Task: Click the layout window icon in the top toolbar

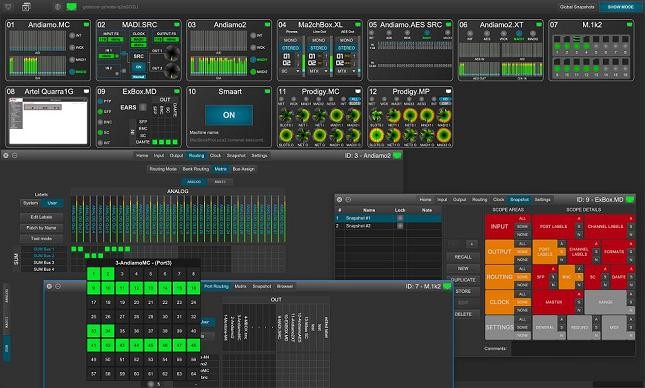Action: click(x=26, y=7)
